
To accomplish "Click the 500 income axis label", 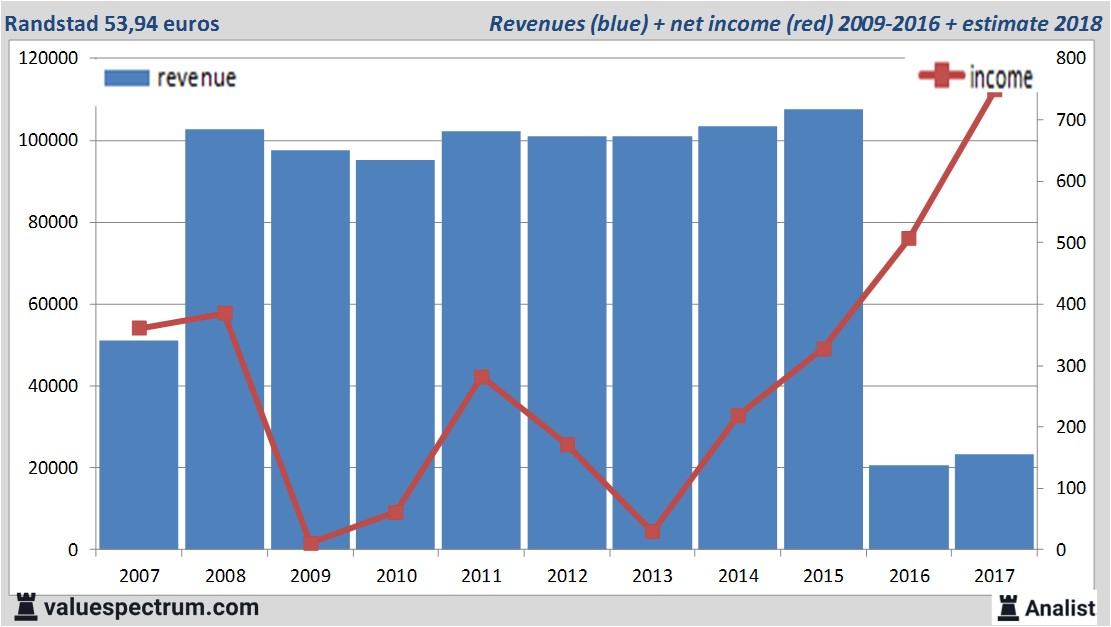I will [1071, 242].
